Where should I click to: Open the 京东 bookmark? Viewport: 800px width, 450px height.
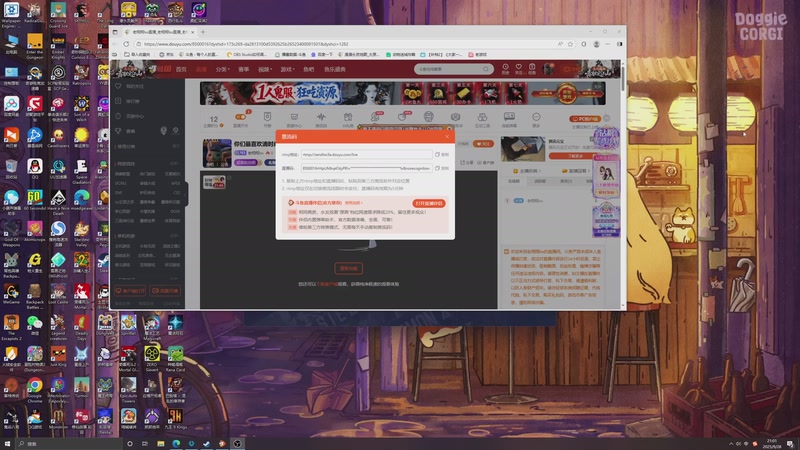tap(167, 55)
